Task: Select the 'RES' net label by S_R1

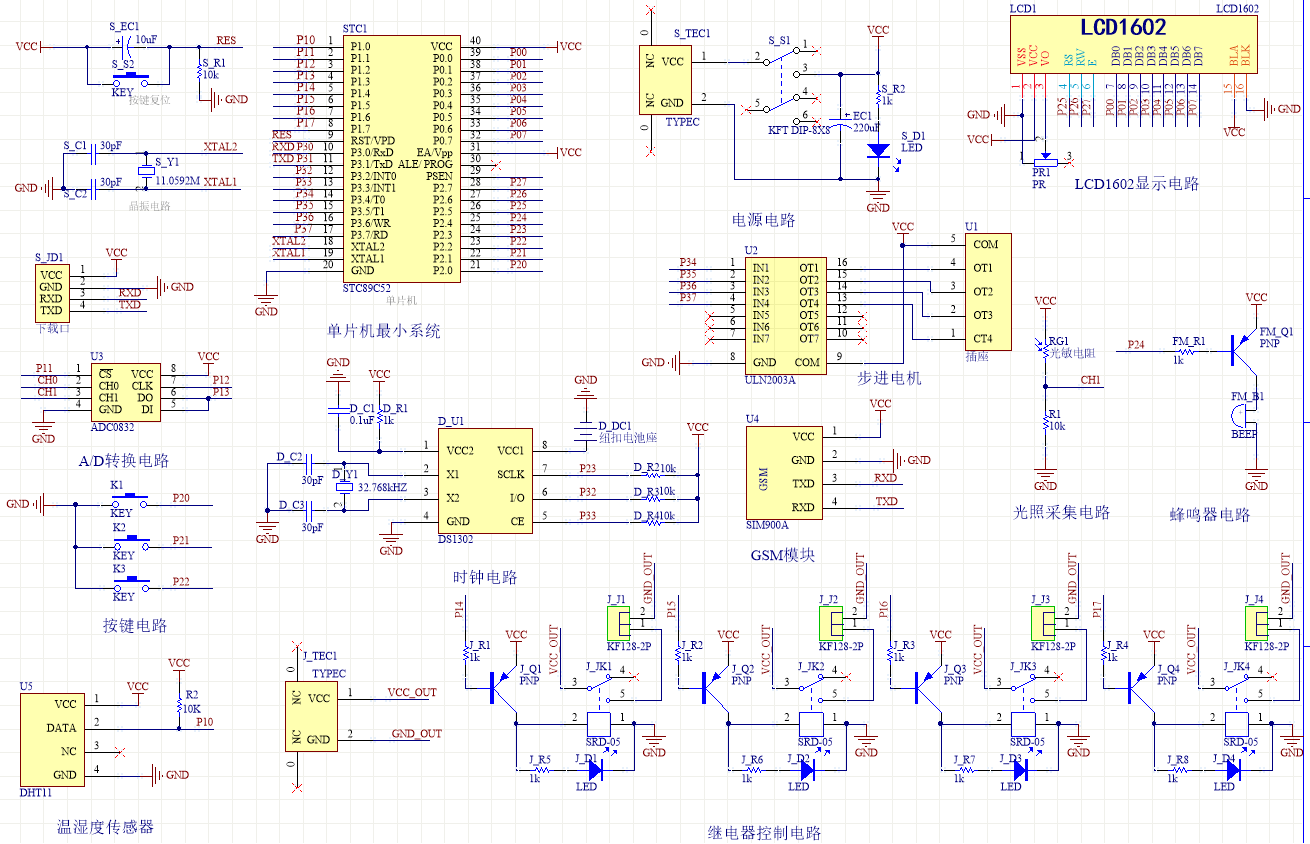Action: 227,41
